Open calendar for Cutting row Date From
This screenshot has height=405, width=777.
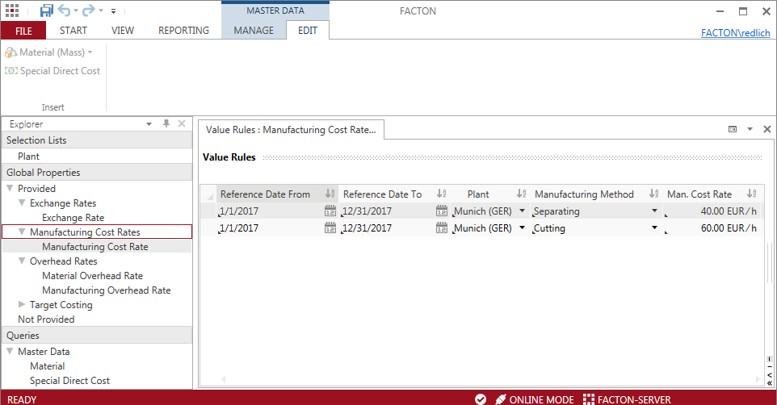click(x=330, y=228)
